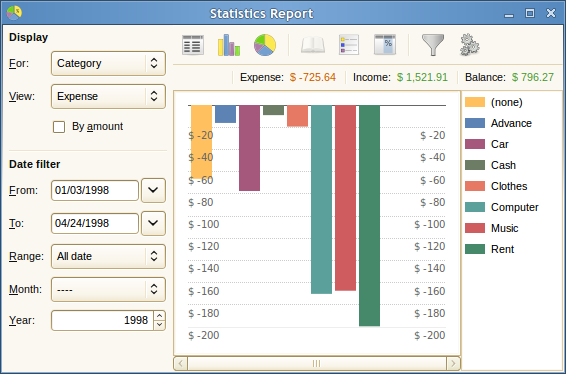The width and height of the screenshot is (566, 374).
Task: Open the To date calendar arrow
Action: pyautogui.click(x=153, y=223)
